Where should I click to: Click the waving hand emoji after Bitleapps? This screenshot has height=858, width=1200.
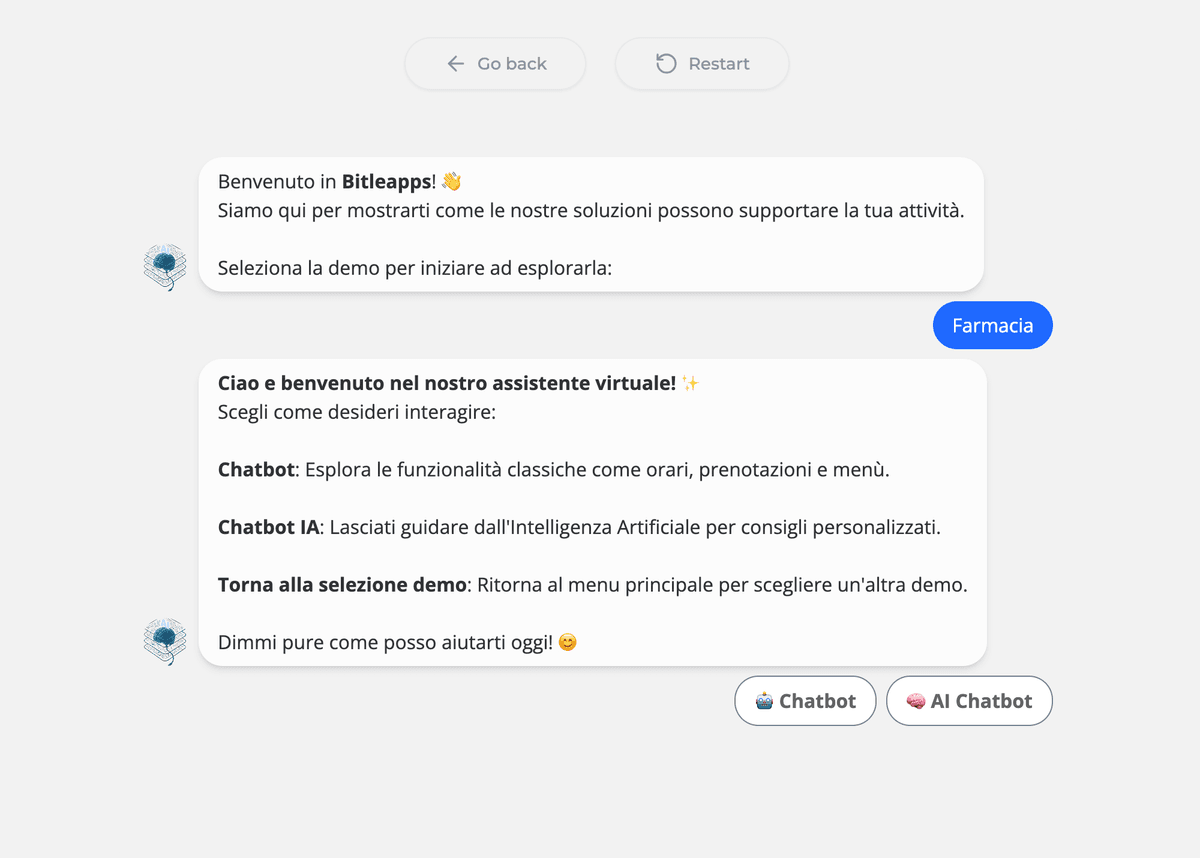click(x=451, y=182)
